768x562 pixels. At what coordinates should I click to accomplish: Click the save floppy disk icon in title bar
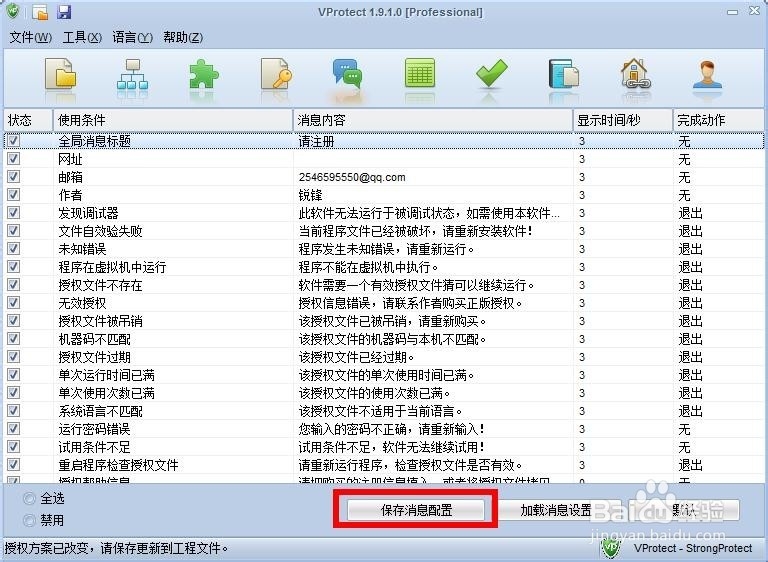[x=64, y=12]
